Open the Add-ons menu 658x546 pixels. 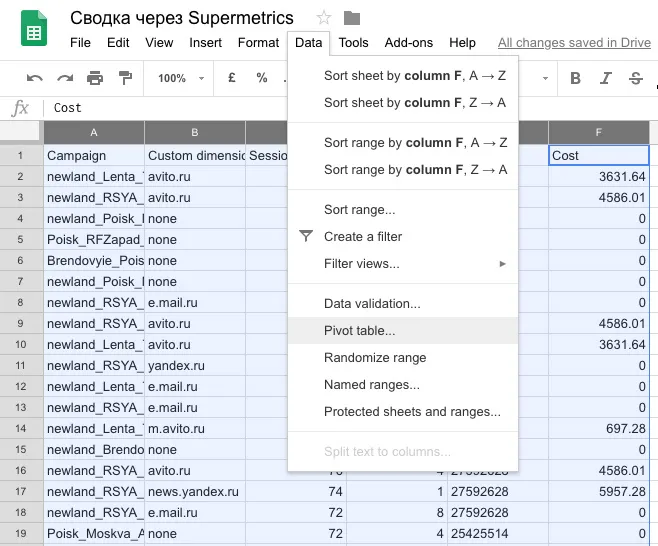409,43
